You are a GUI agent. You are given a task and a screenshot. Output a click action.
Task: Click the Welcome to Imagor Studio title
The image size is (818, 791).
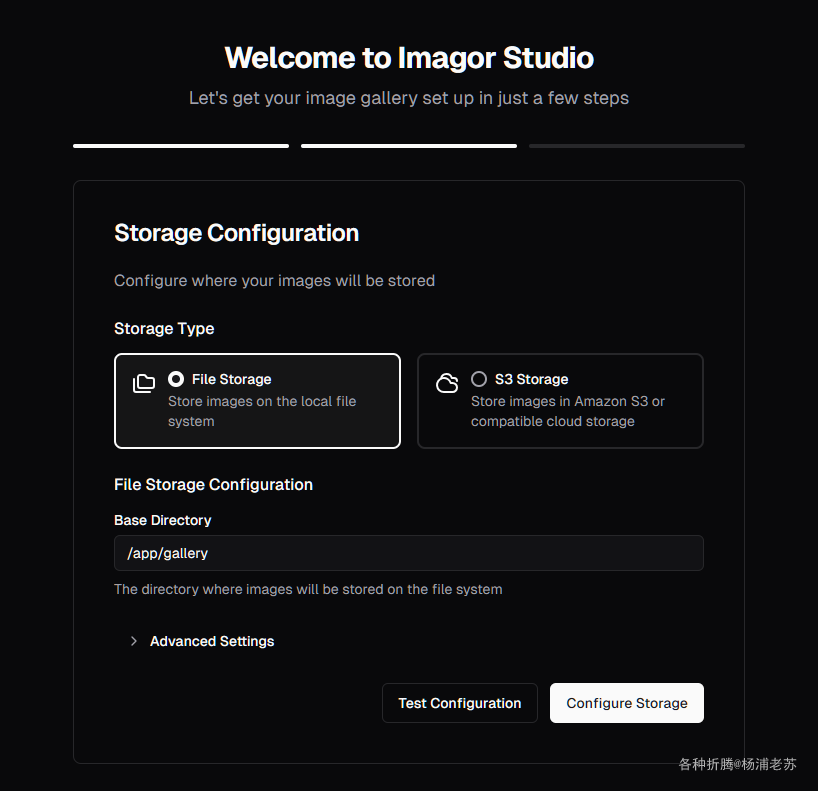click(409, 58)
